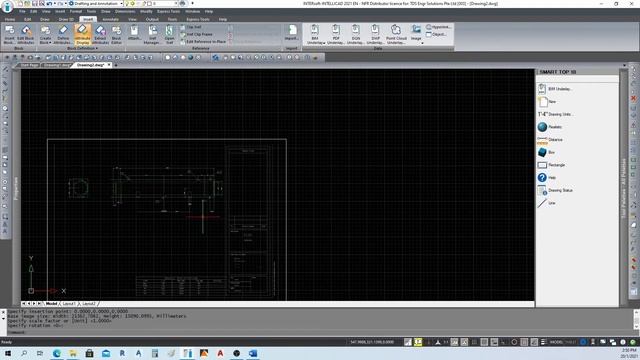Viewport: 640px width, 360px height.
Task: Click Edit Reference In-Place
Action: 203,42
